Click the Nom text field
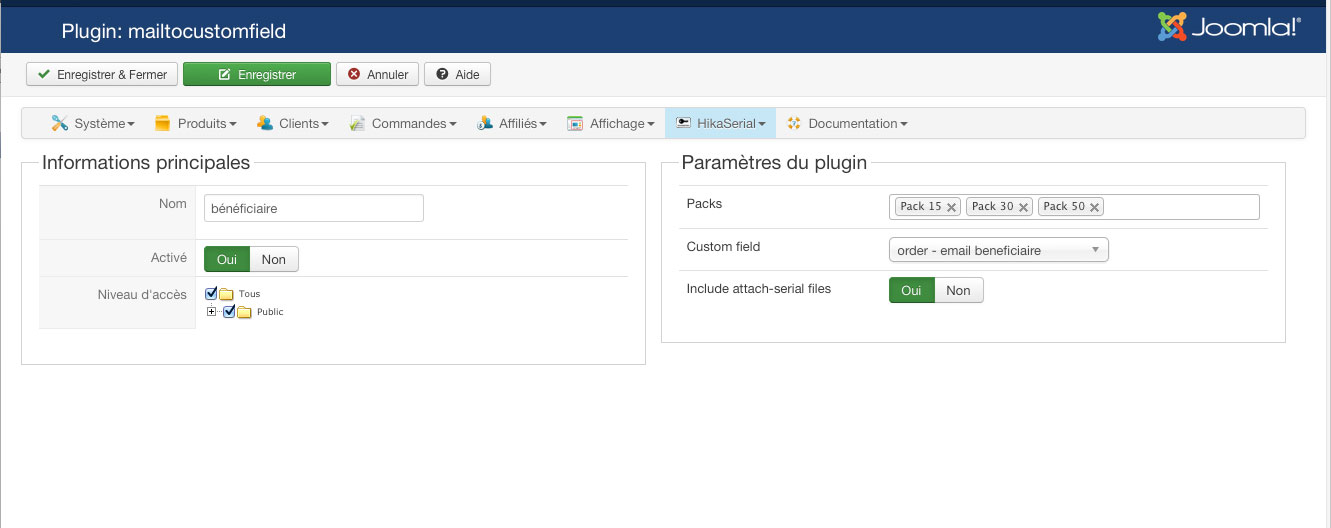The width and height of the screenshot is (1331, 528). pos(313,208)
